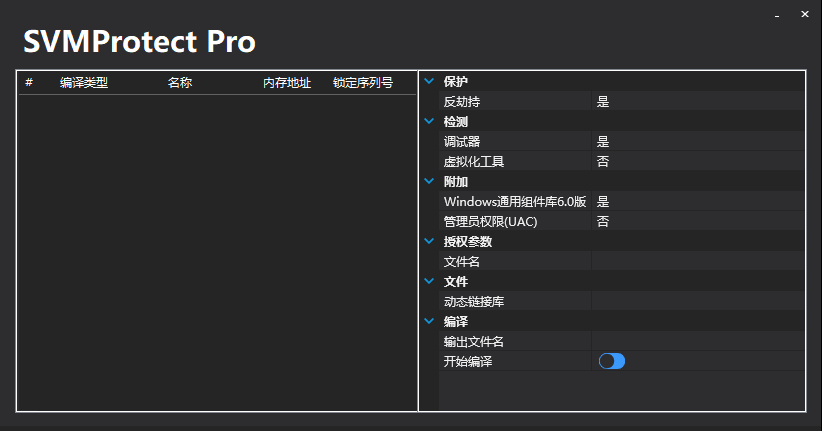This screenshot has width=827, height=431.
Task: Select the 开始编译 property label
Action: (468, 361)
